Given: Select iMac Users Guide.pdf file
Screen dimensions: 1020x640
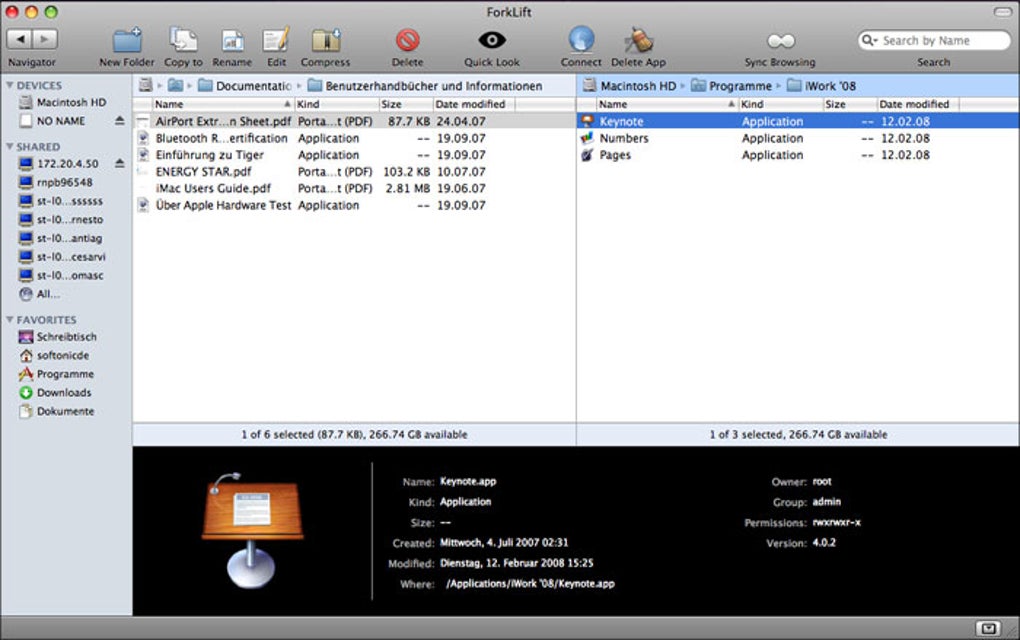Looking at the screenshot, I should pyautogui.click(x=354, y=188).
